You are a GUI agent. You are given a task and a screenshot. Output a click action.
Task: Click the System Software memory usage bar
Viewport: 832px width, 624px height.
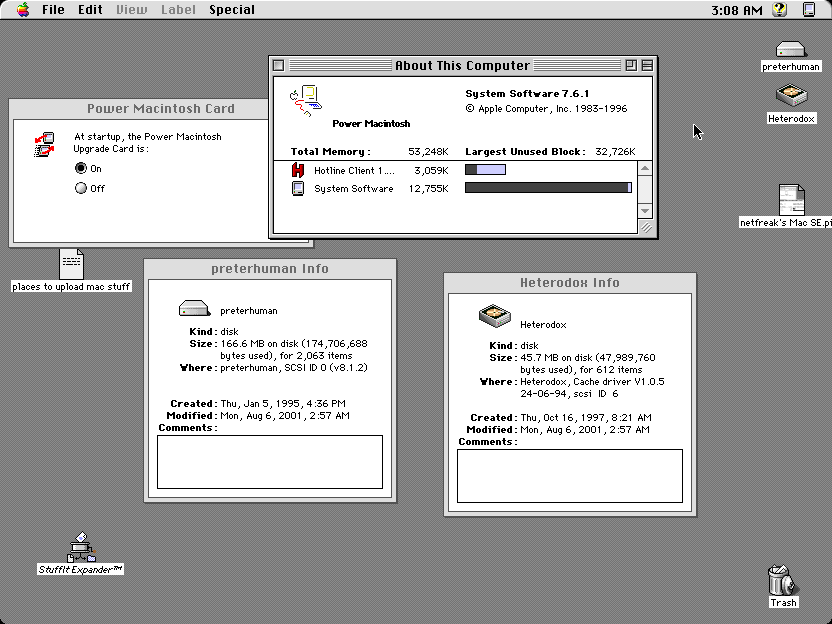coord(548,187)
